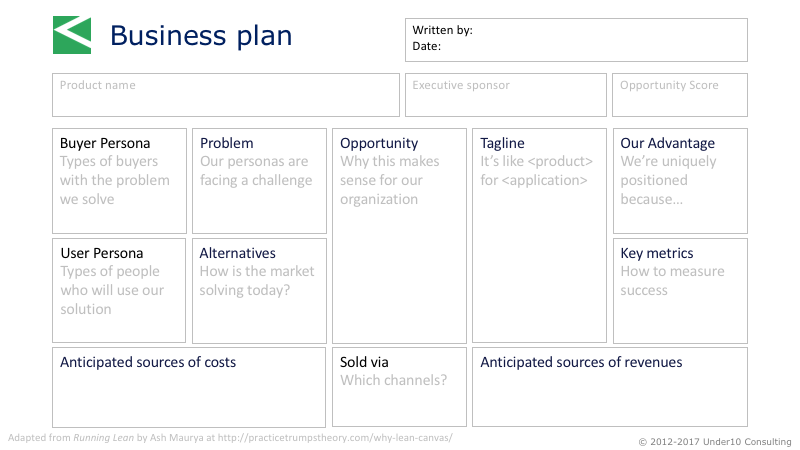The image size is (800, 450).
Task: Select the Our Advantage box
Action: click(x=680, y=181)
